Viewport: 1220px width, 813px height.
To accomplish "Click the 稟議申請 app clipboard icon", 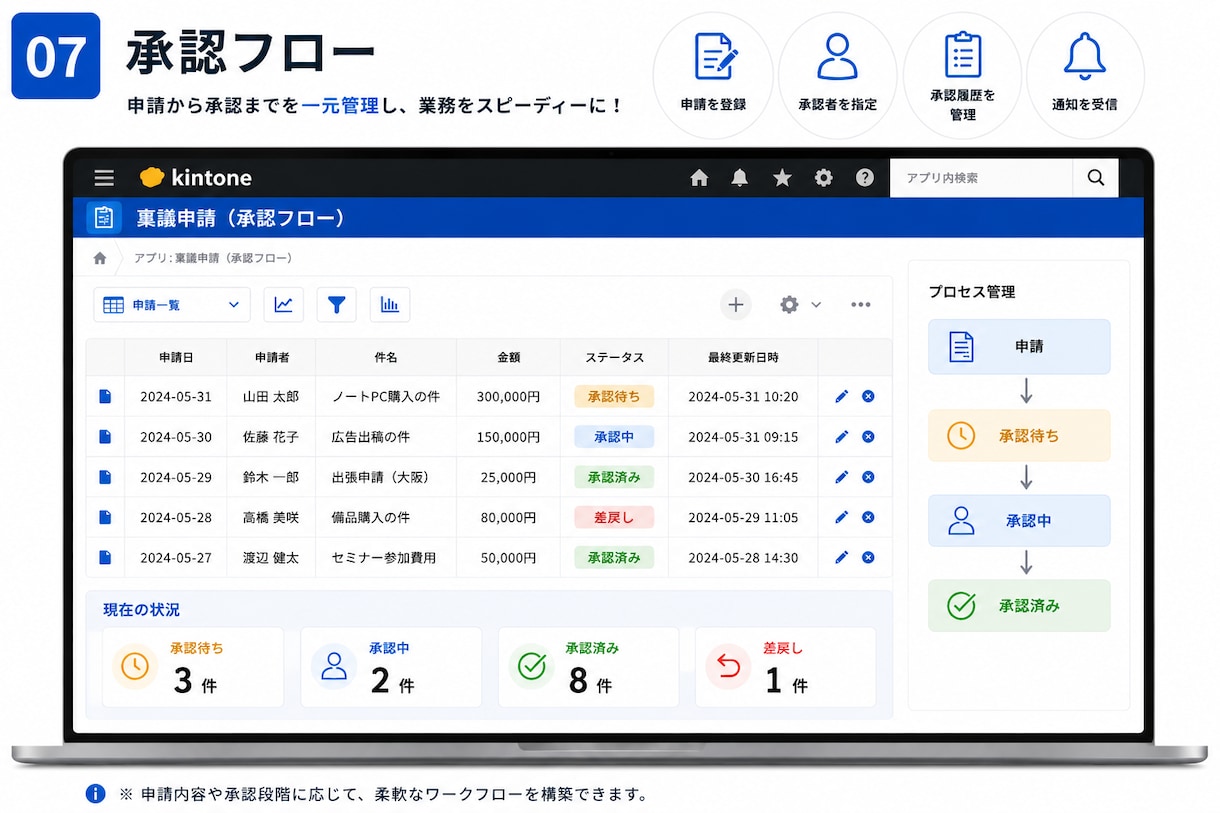I will tap(104, 217).
